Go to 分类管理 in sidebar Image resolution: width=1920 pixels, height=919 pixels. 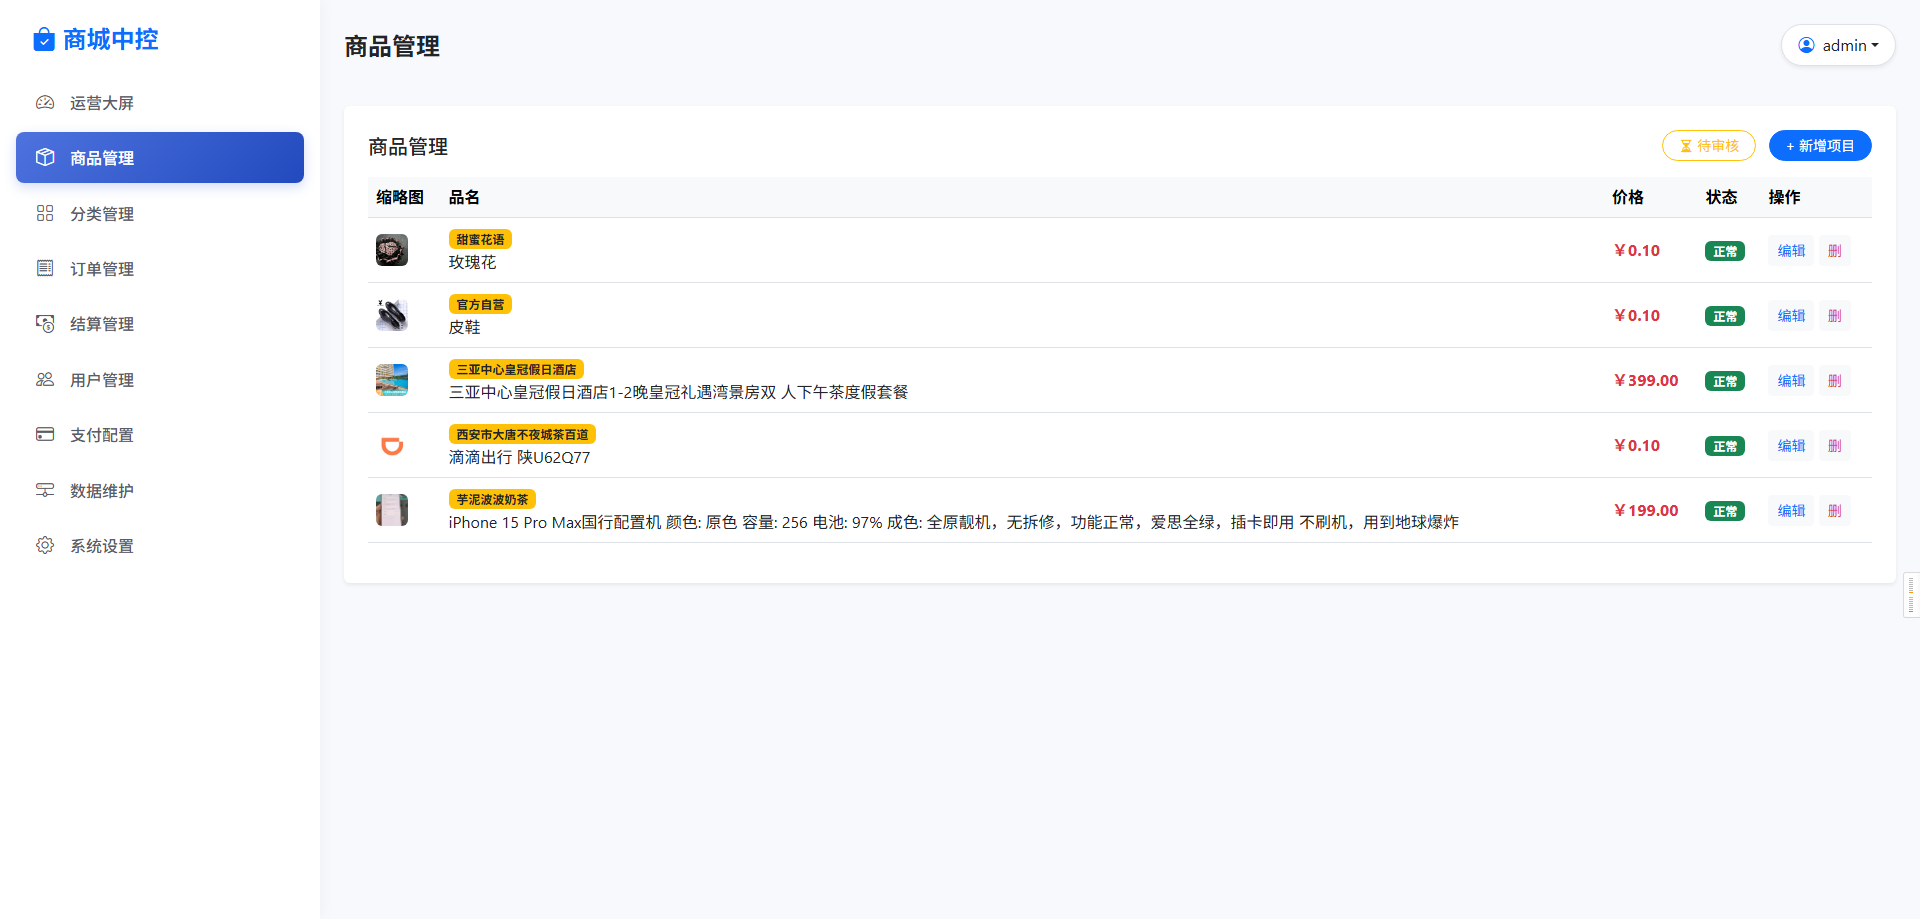(160, 214)
